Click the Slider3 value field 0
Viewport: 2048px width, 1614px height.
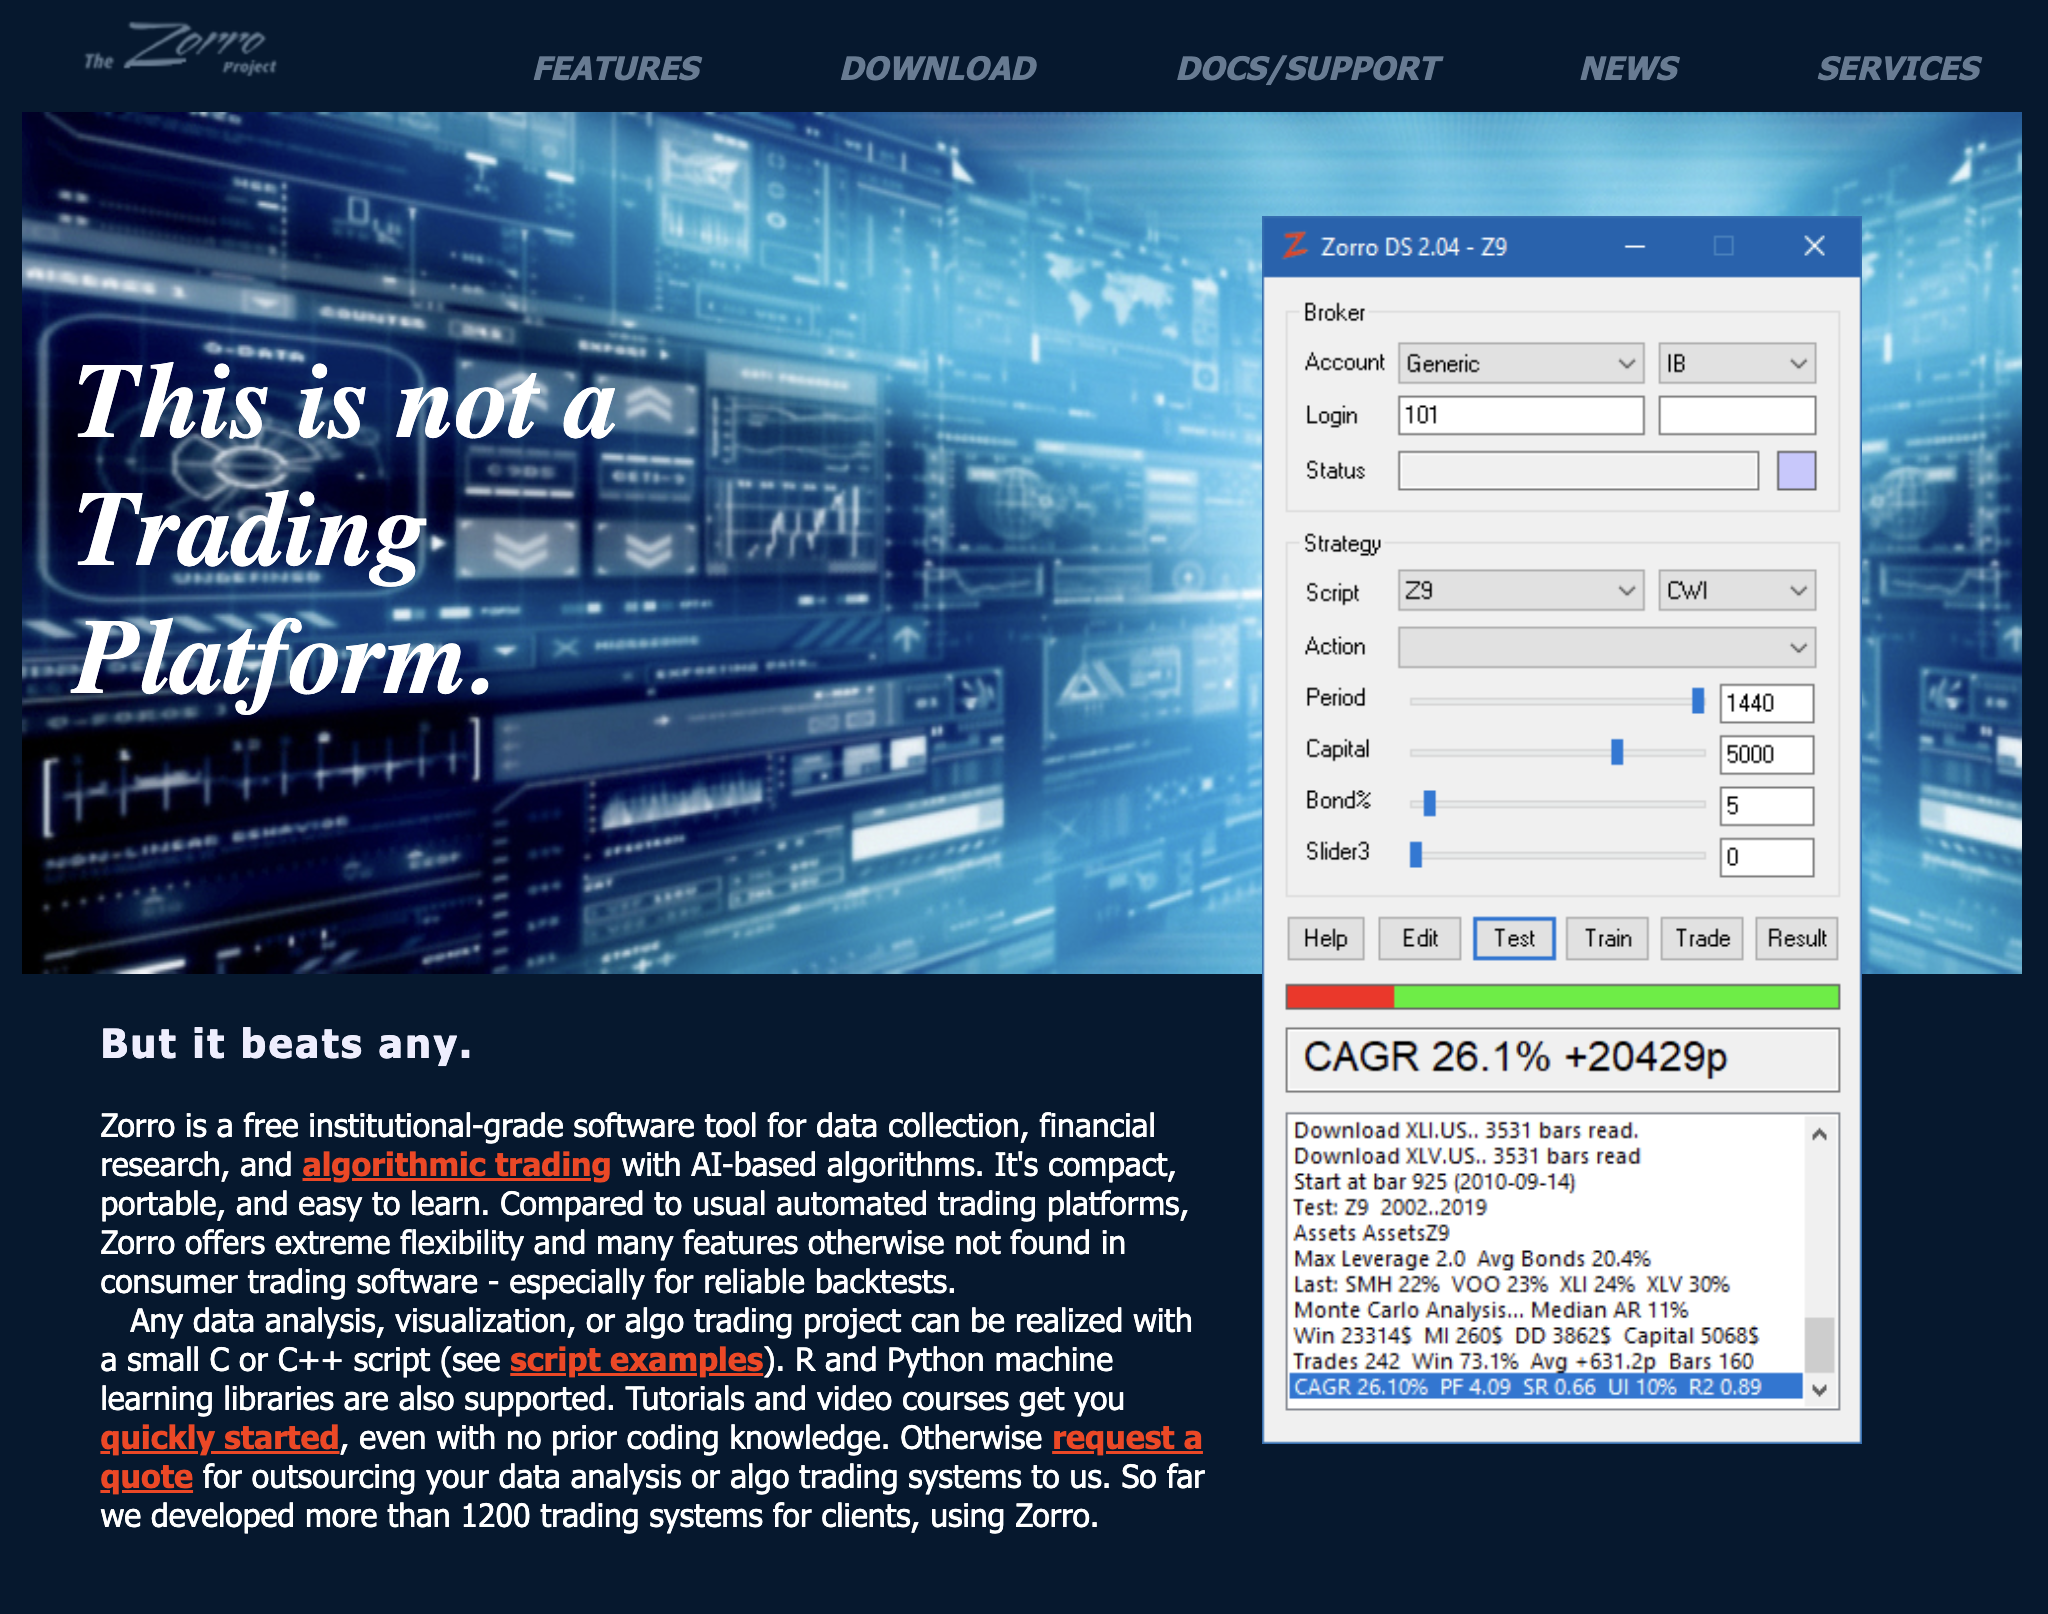[x=1766, y=857]
